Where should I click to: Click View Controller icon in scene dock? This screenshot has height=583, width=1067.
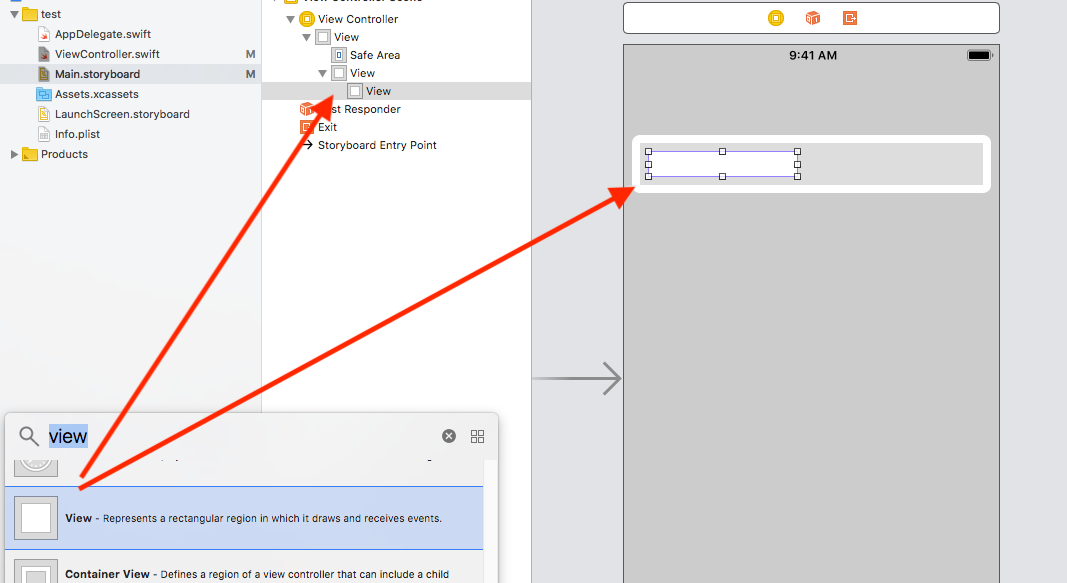click(x=776, y=18)
